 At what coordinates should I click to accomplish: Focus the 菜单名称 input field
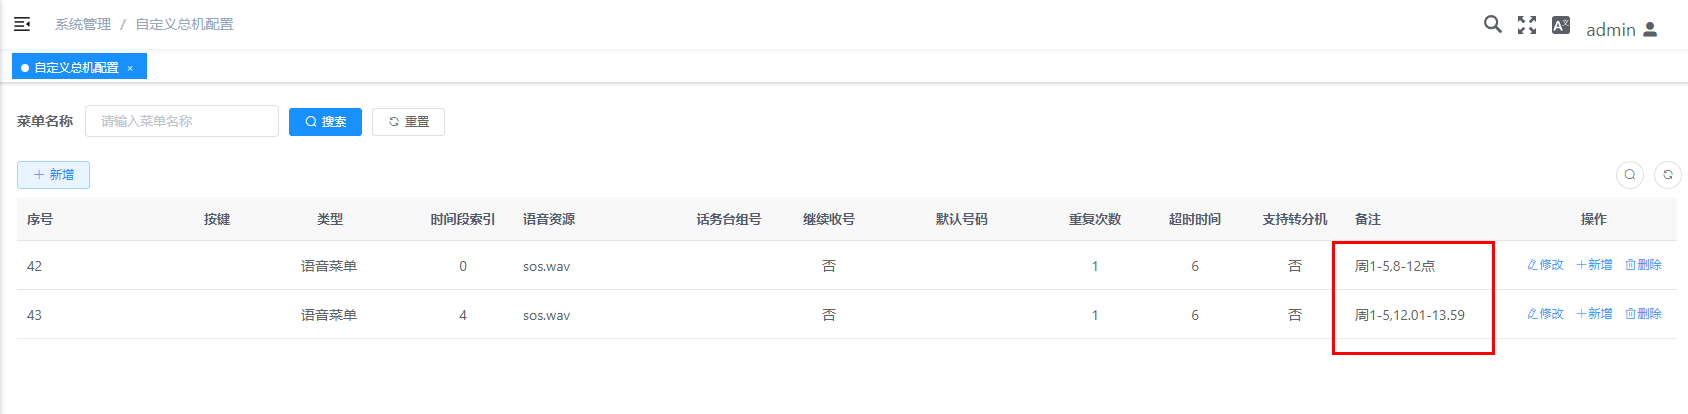[182, 121]
